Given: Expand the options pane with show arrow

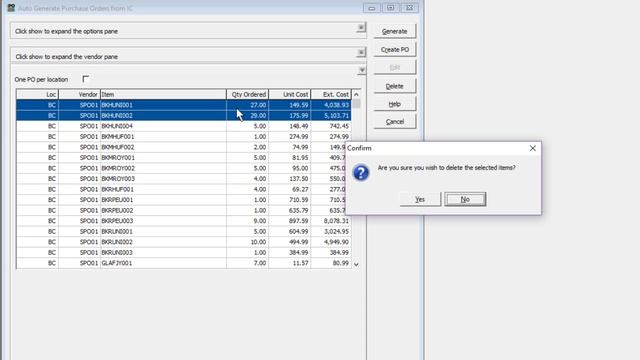Looking at the screenshot, I should [x=361, y=28].
